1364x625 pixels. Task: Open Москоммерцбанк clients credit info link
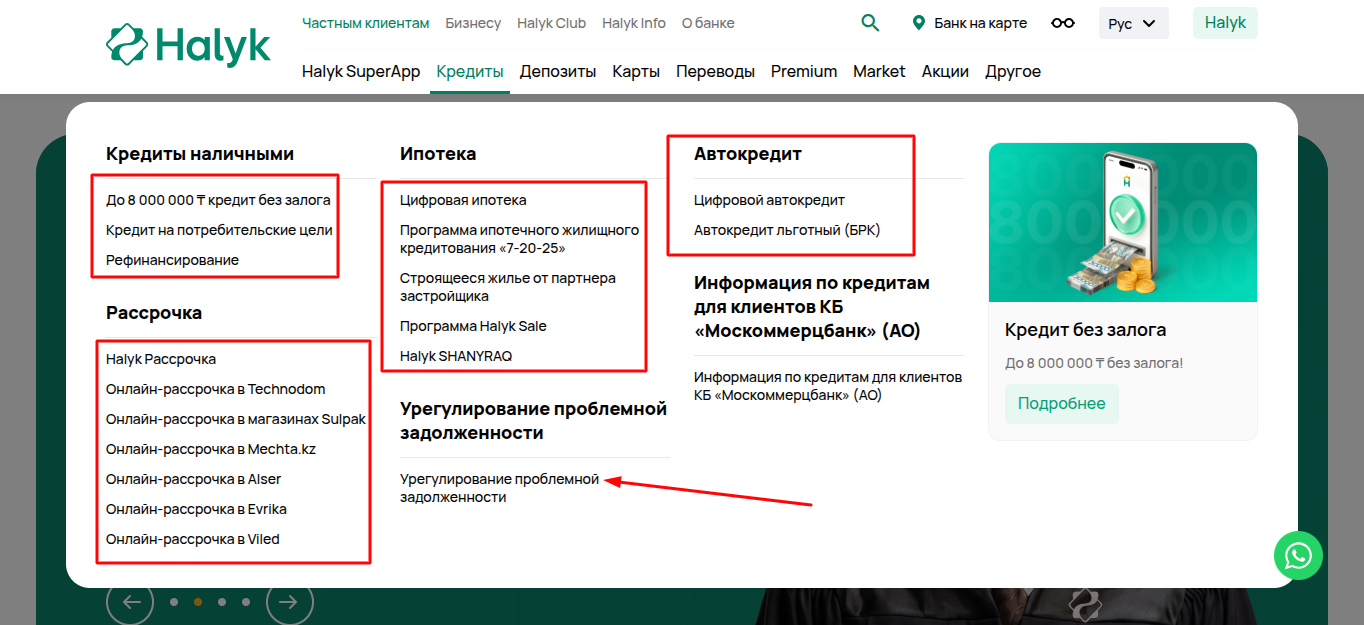tap(828, 386)
